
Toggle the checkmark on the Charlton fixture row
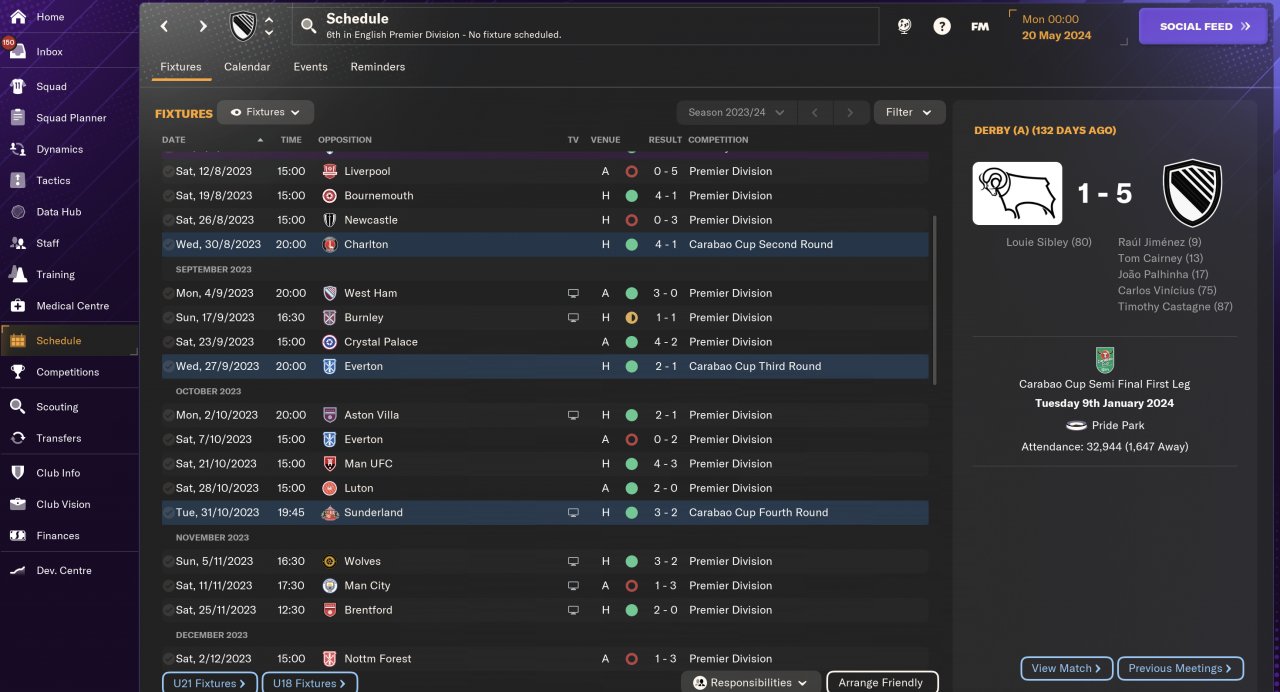168,244
